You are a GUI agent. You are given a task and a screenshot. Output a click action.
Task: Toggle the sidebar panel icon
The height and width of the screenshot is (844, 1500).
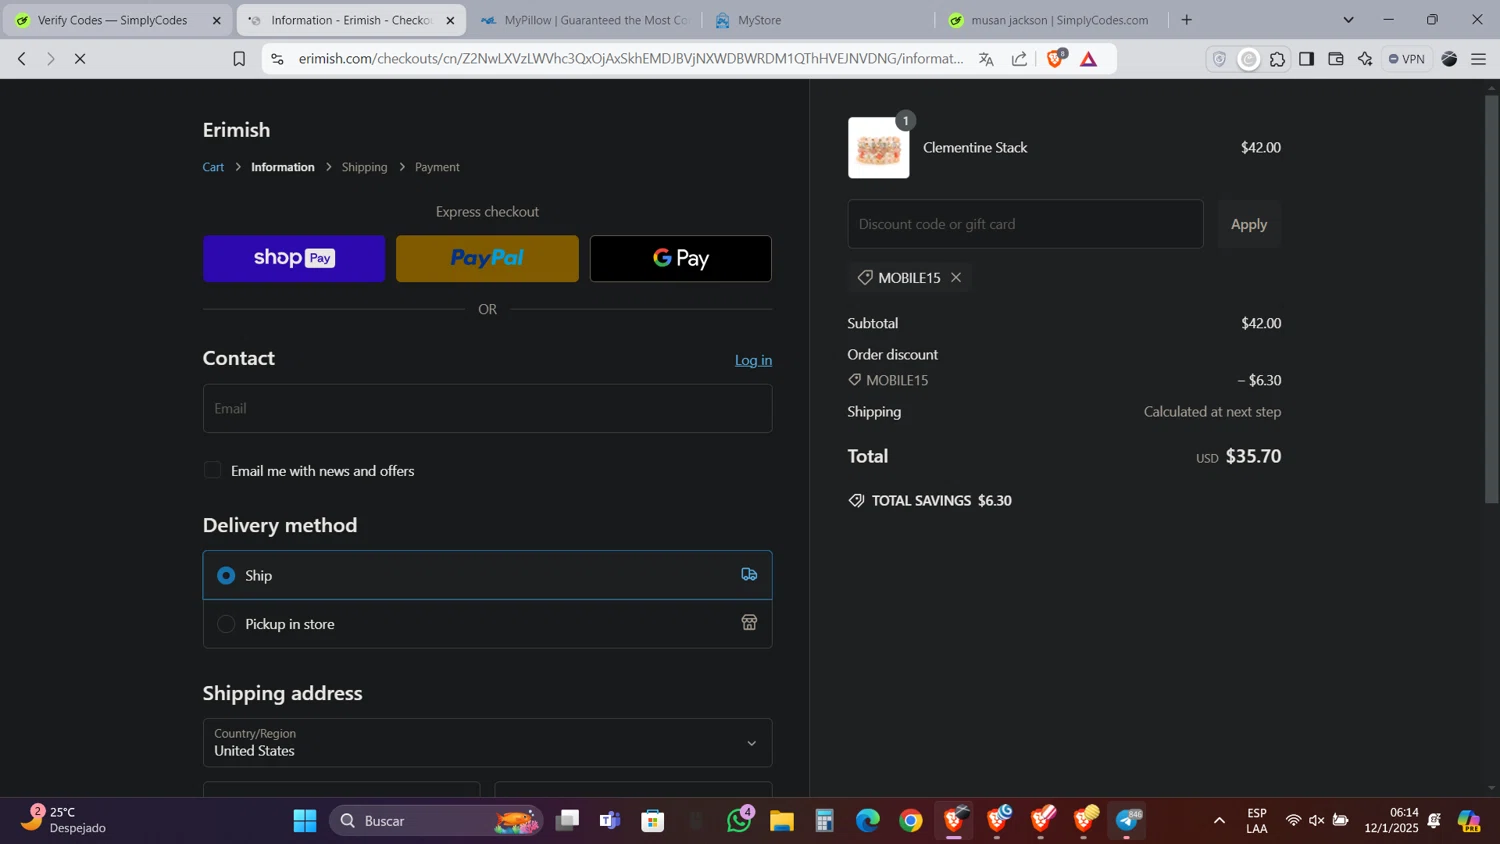[x=1306, y=59]
